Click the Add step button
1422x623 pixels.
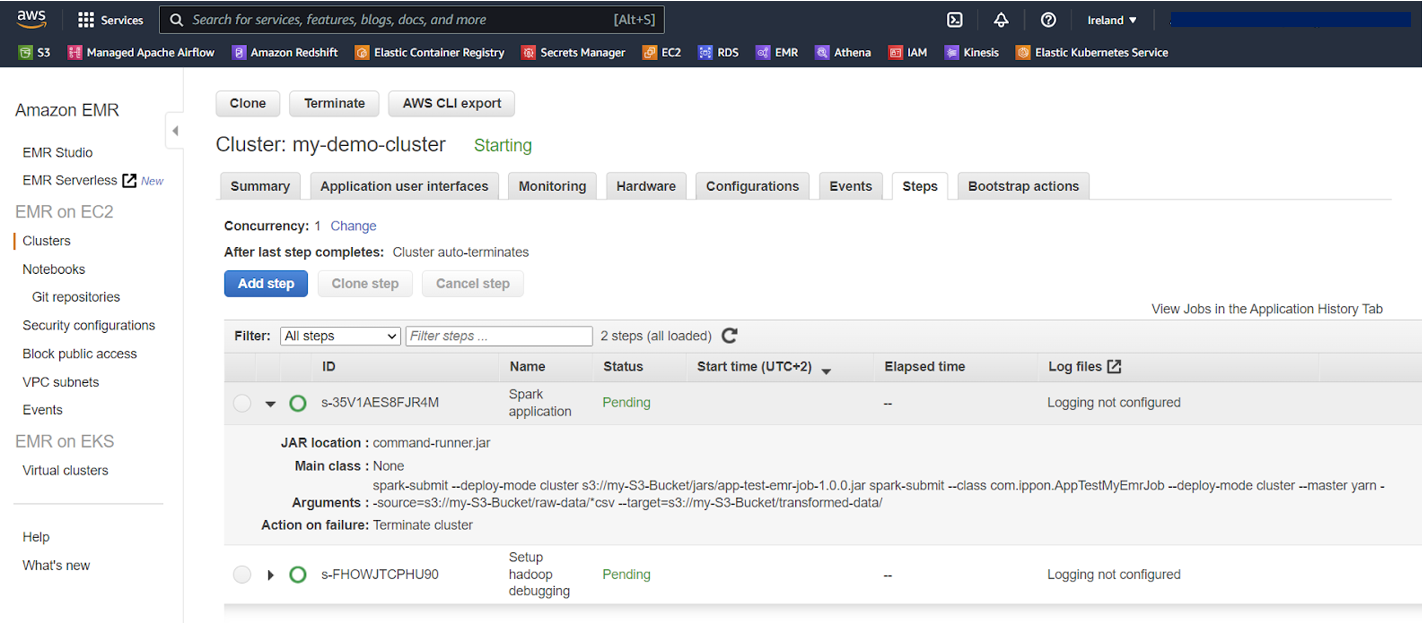266,284
